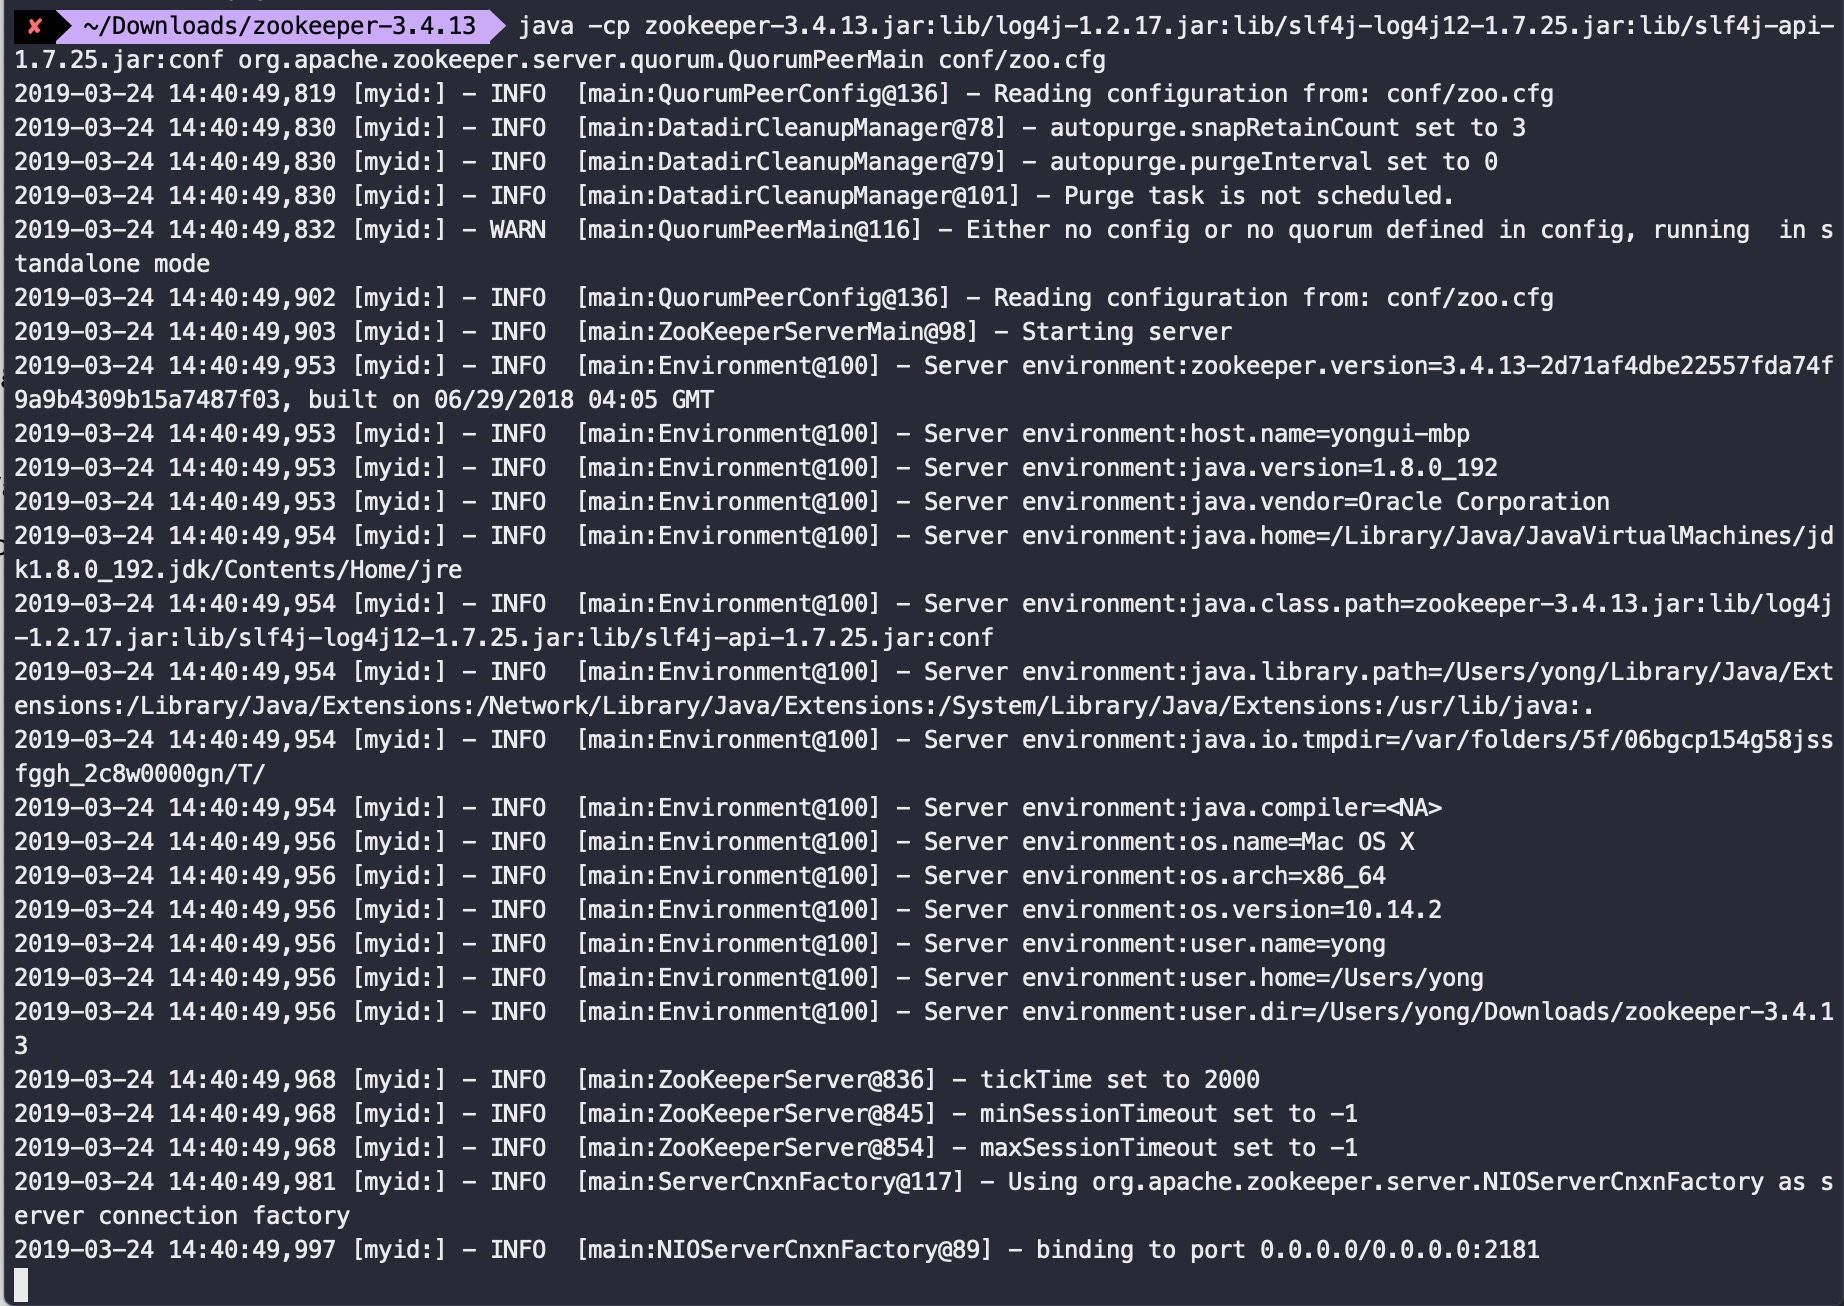Click the terminal cursor block at bottom
Image resolution: width=1844 pixels, height=1306 pixels.
21,1284
